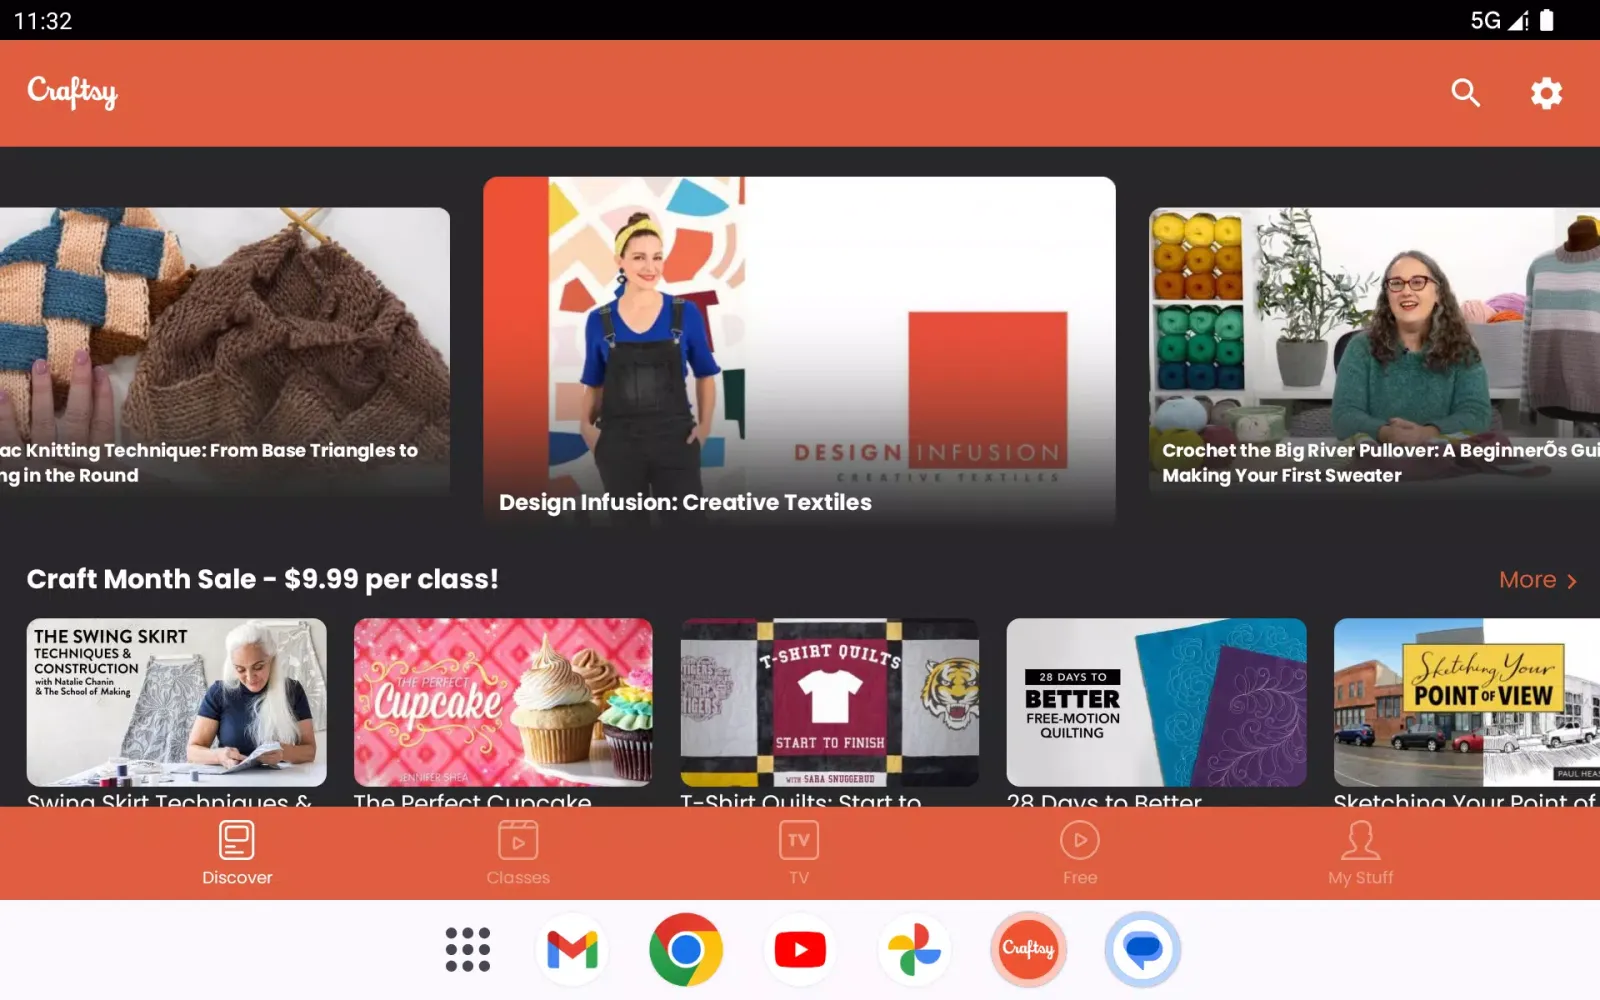Launch Google Photos from the dock
This screenshot has width=1600, height=1000.
click(x=914, y=949)
